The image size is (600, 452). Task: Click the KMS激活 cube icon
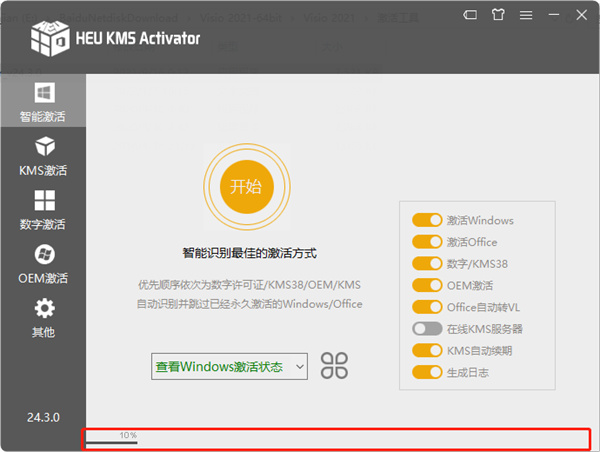coord(44,147)
